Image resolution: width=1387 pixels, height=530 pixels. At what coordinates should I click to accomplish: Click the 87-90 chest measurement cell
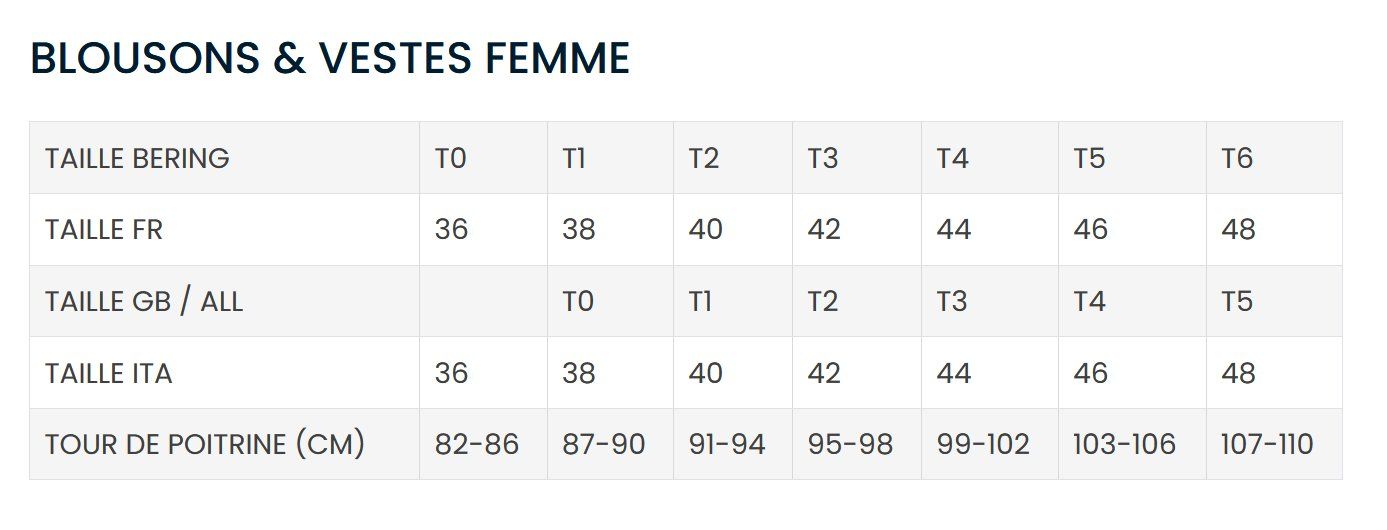tap(604, 444)
